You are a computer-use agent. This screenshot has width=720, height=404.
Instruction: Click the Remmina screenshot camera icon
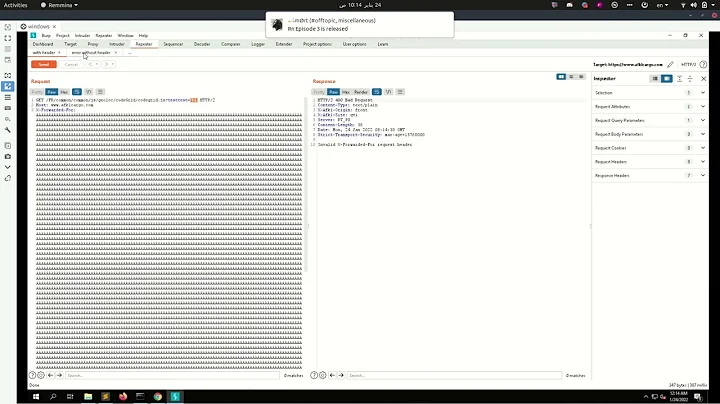point(8,157)
